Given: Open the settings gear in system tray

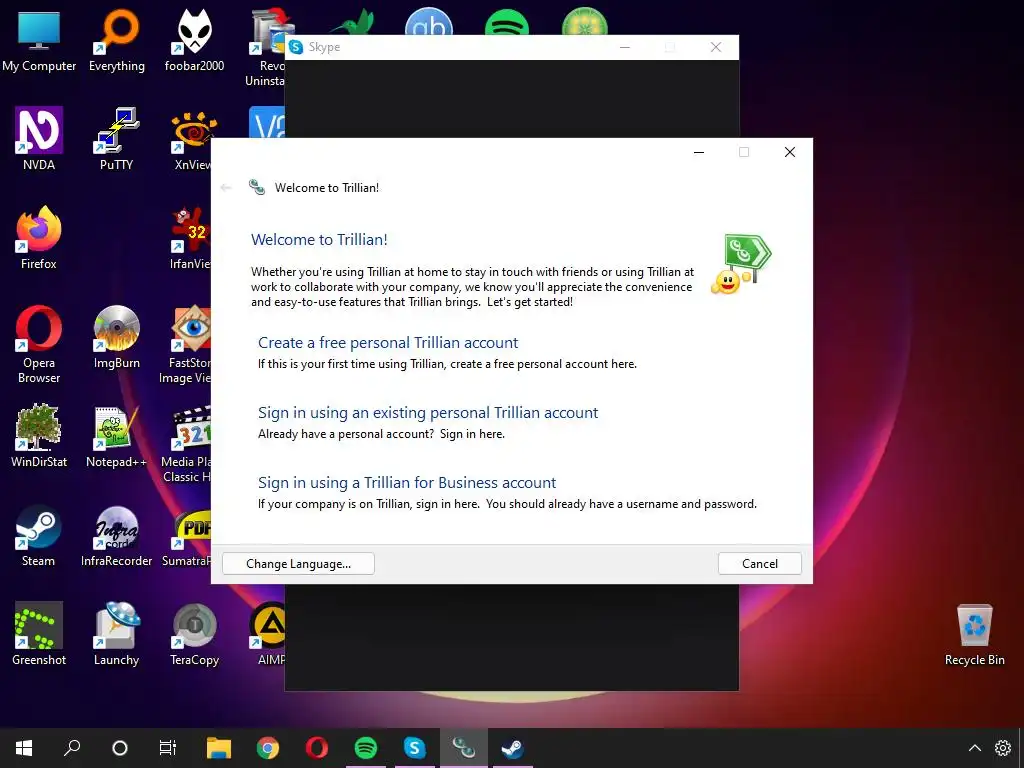Looking at the screenshot, I should pyautogui.click(x=1002, y=748).
